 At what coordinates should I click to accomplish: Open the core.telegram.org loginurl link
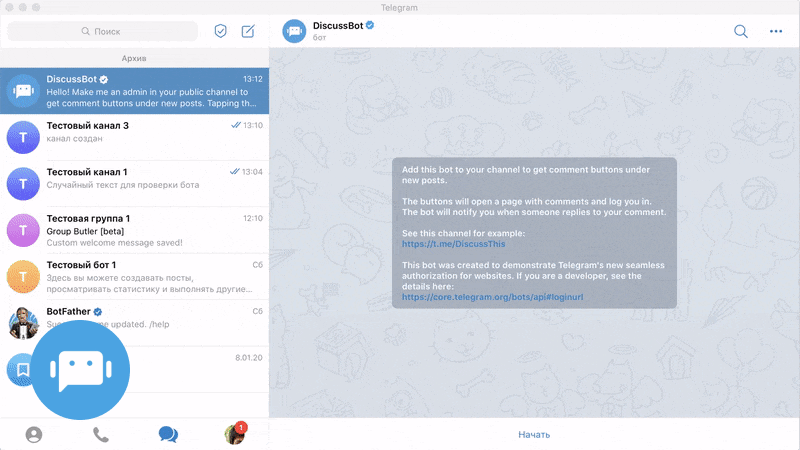pyautogui.click(x=492, y=297)
